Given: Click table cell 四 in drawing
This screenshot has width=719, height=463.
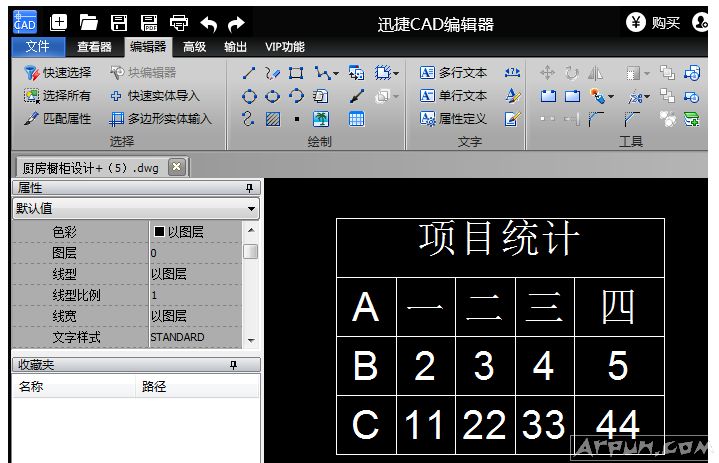Looking at the screenshot, I should pyautogui.click(x=618, y=307).
